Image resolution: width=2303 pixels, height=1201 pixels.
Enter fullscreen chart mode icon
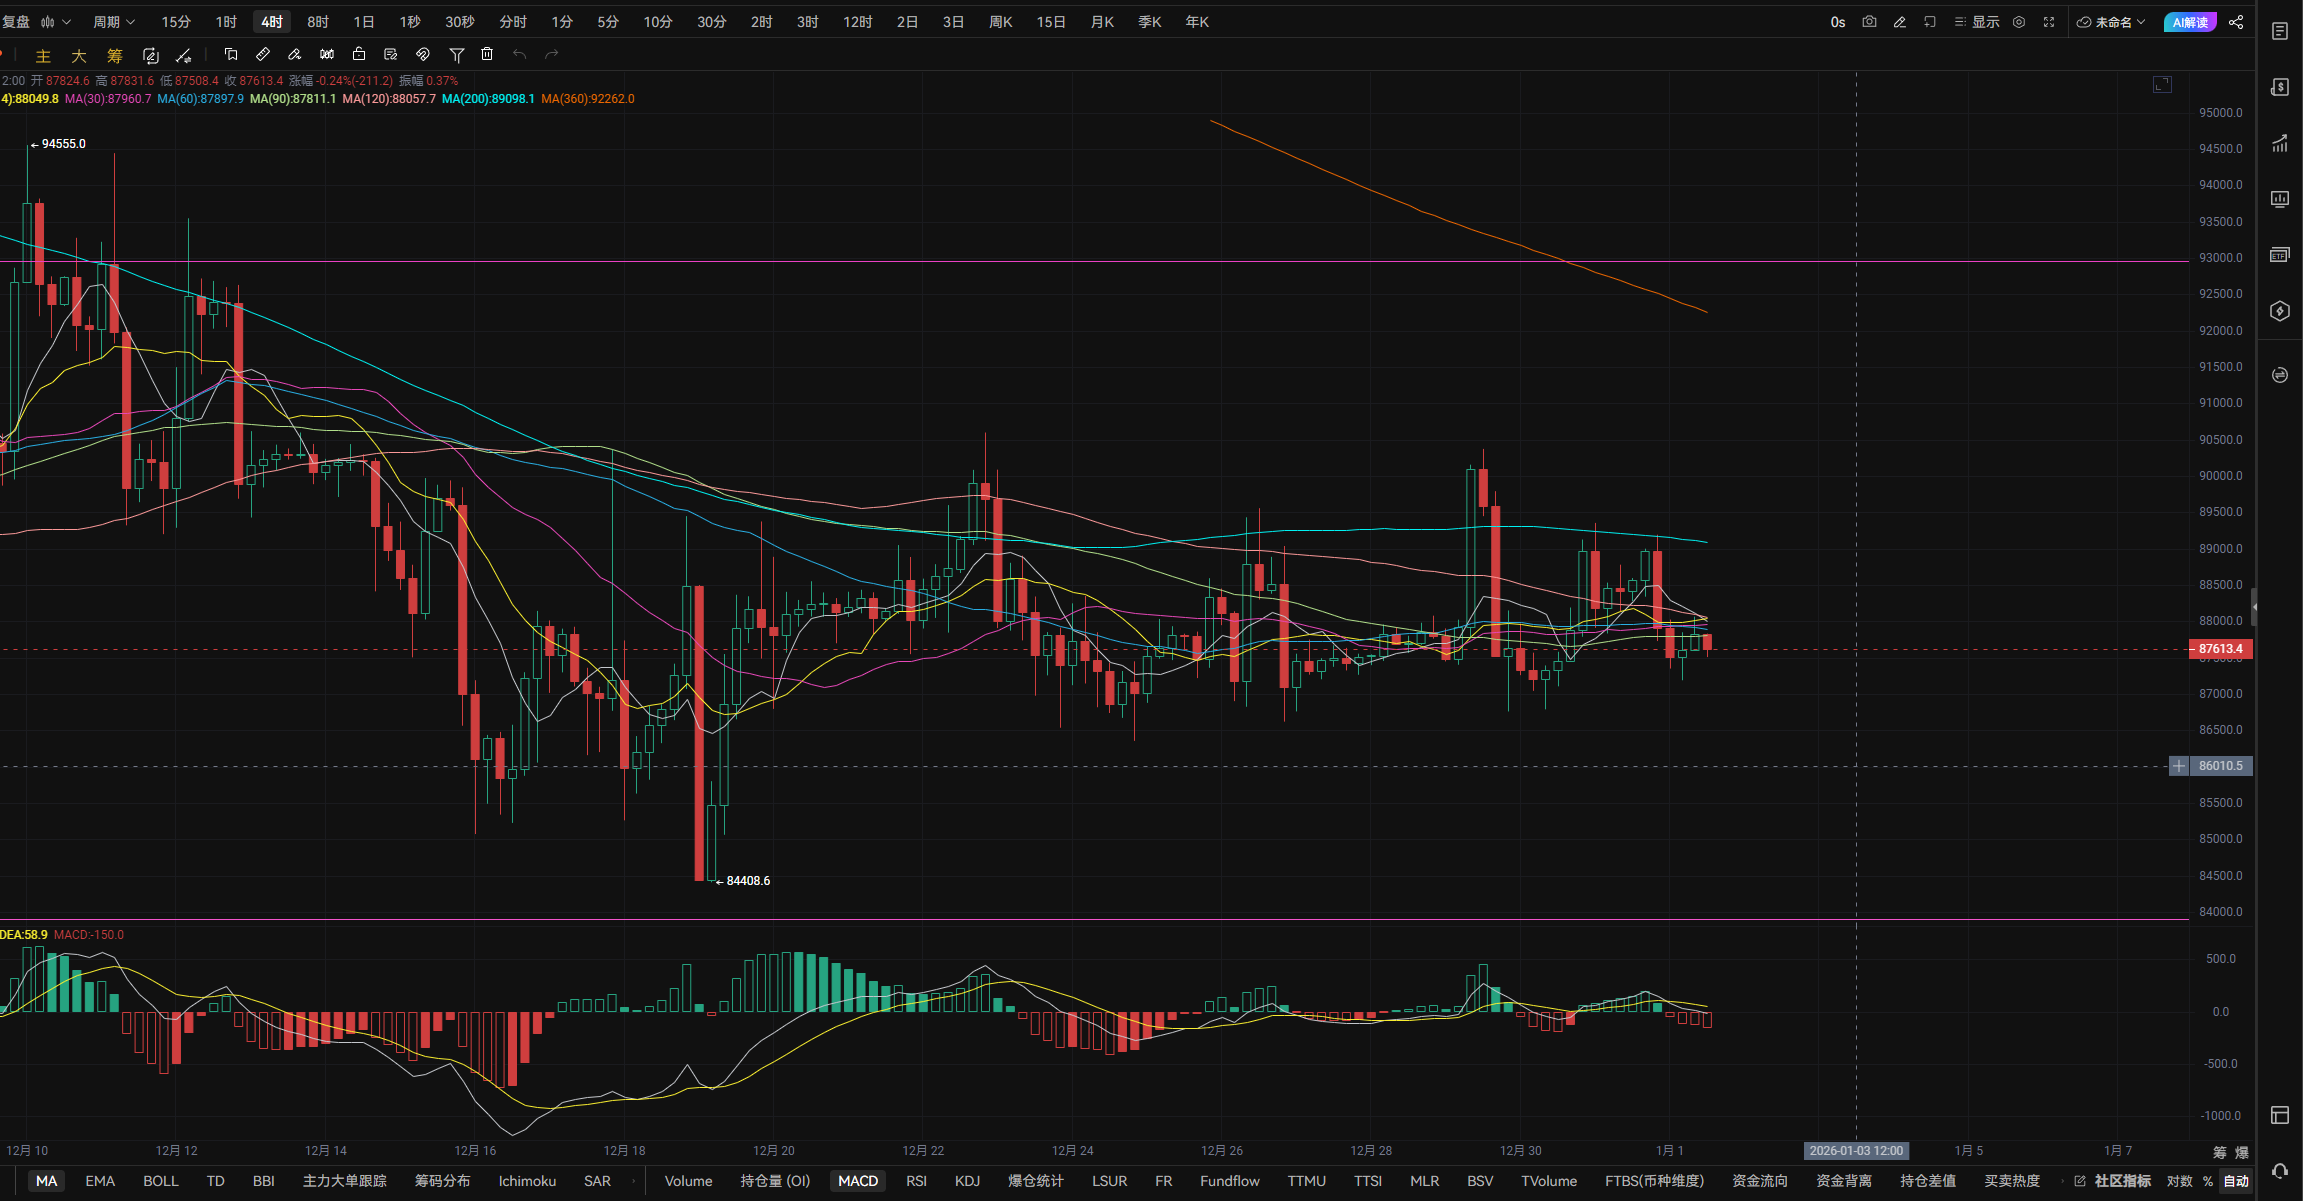point(2049,22)
